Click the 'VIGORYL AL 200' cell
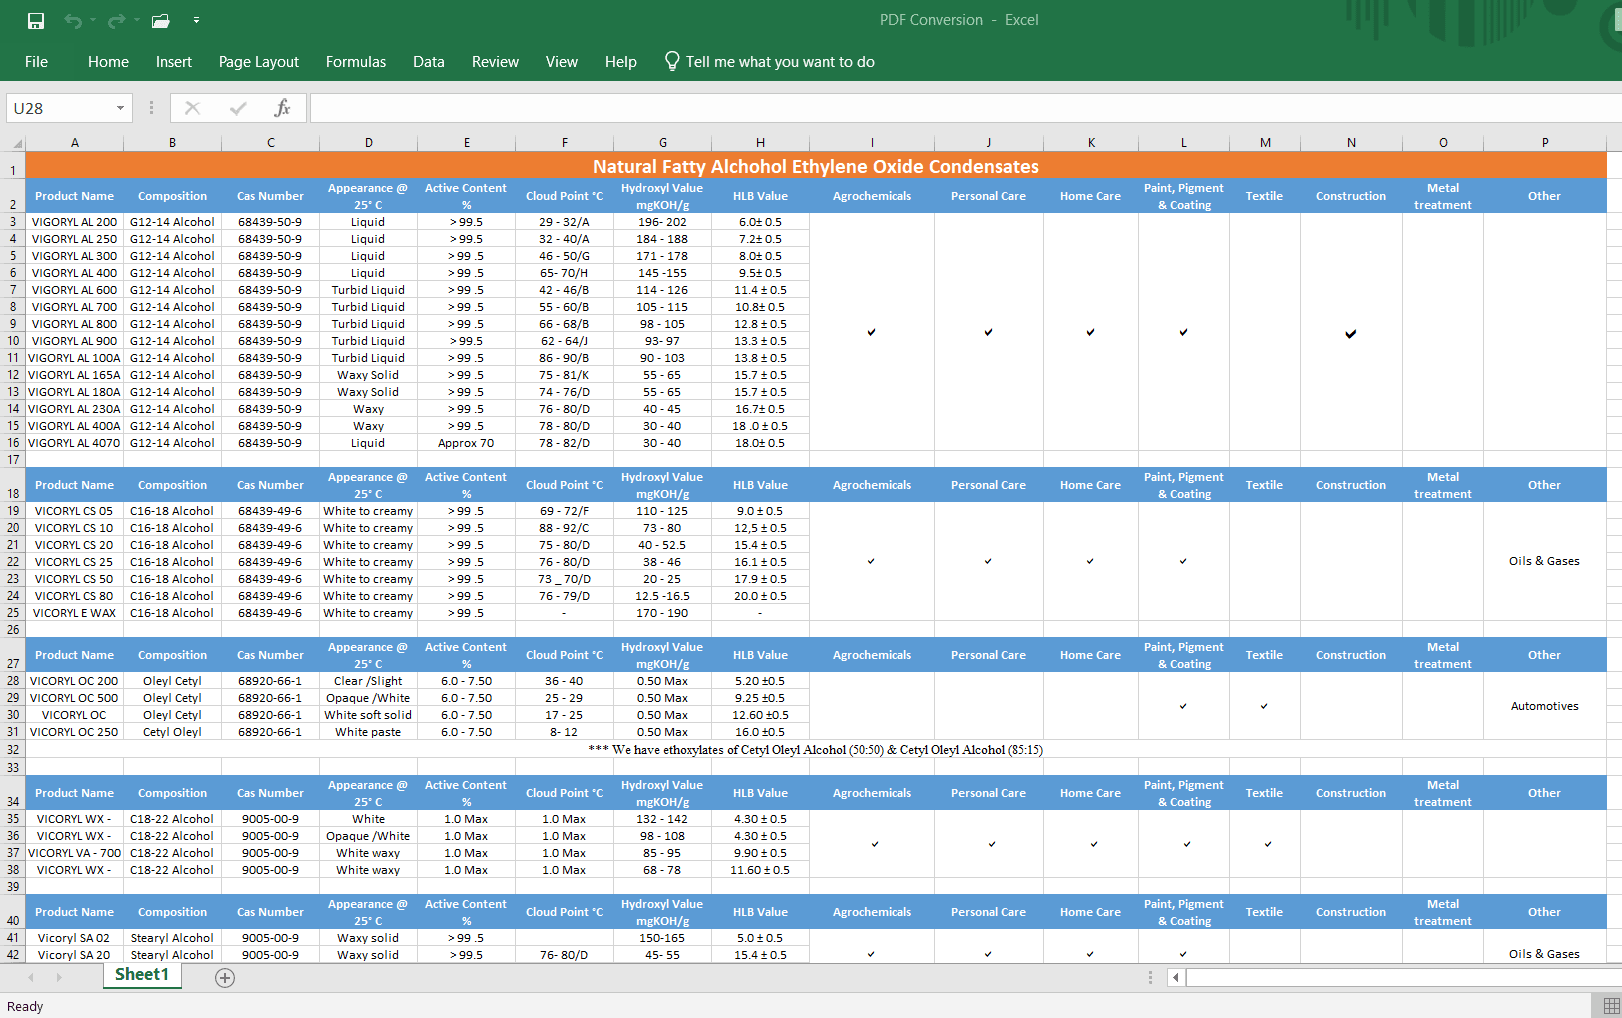Screen dimensions: 1622x1018 tap(74, 222)
